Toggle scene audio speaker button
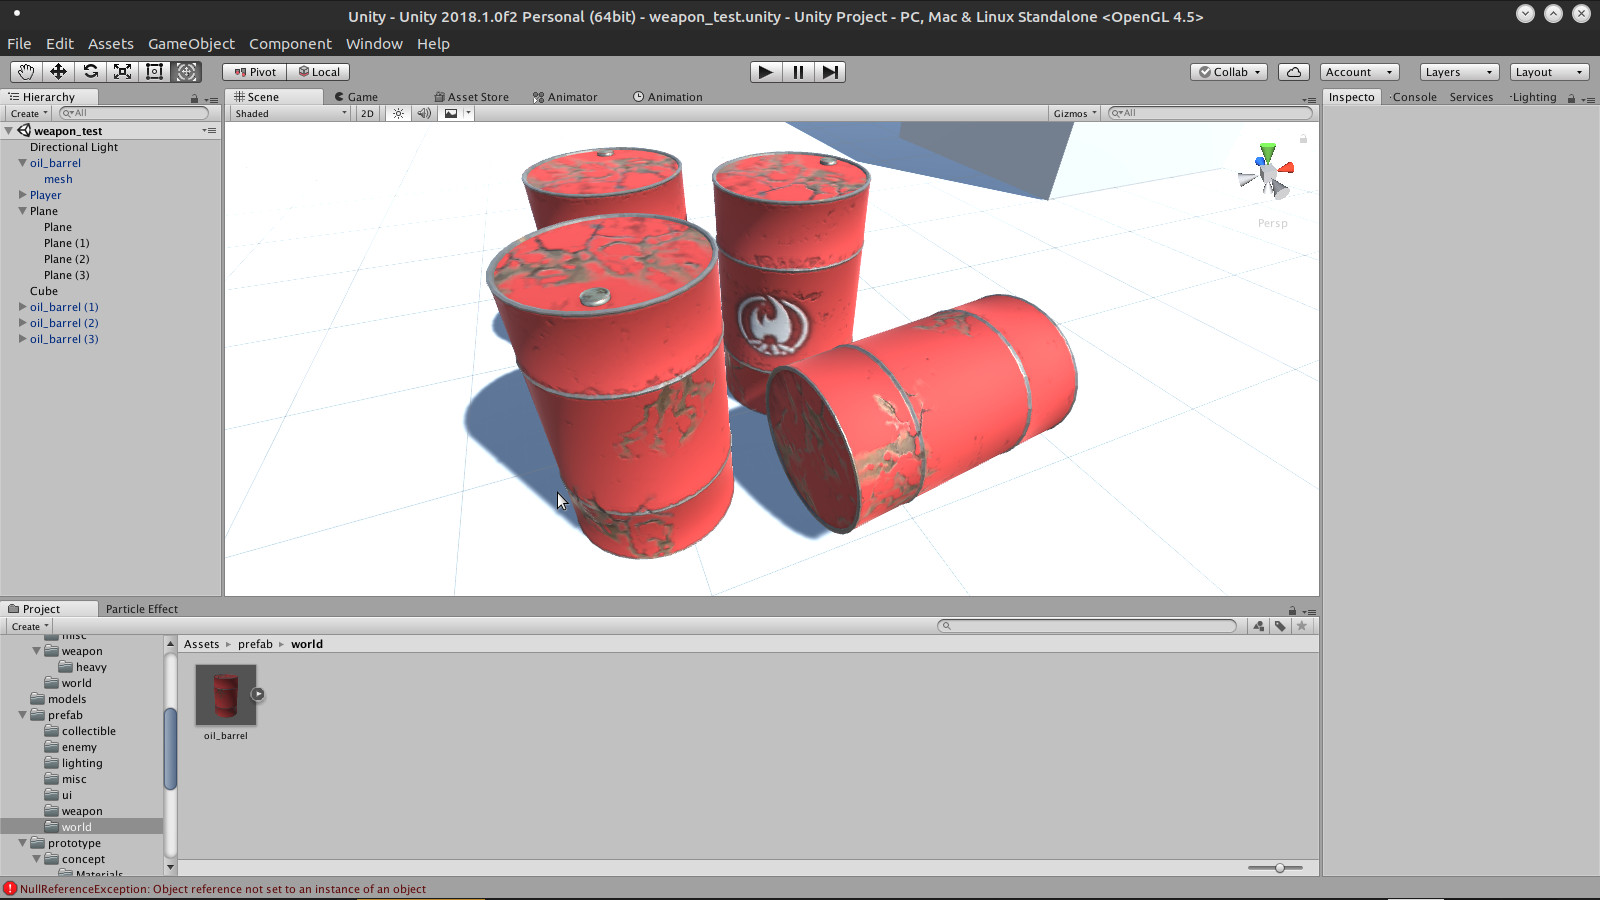Viewport: 1600px width, 900px height. point(424,114)
